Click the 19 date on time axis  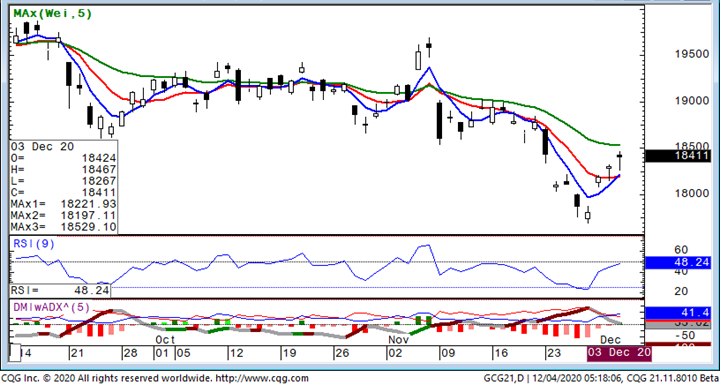(289, 353)
